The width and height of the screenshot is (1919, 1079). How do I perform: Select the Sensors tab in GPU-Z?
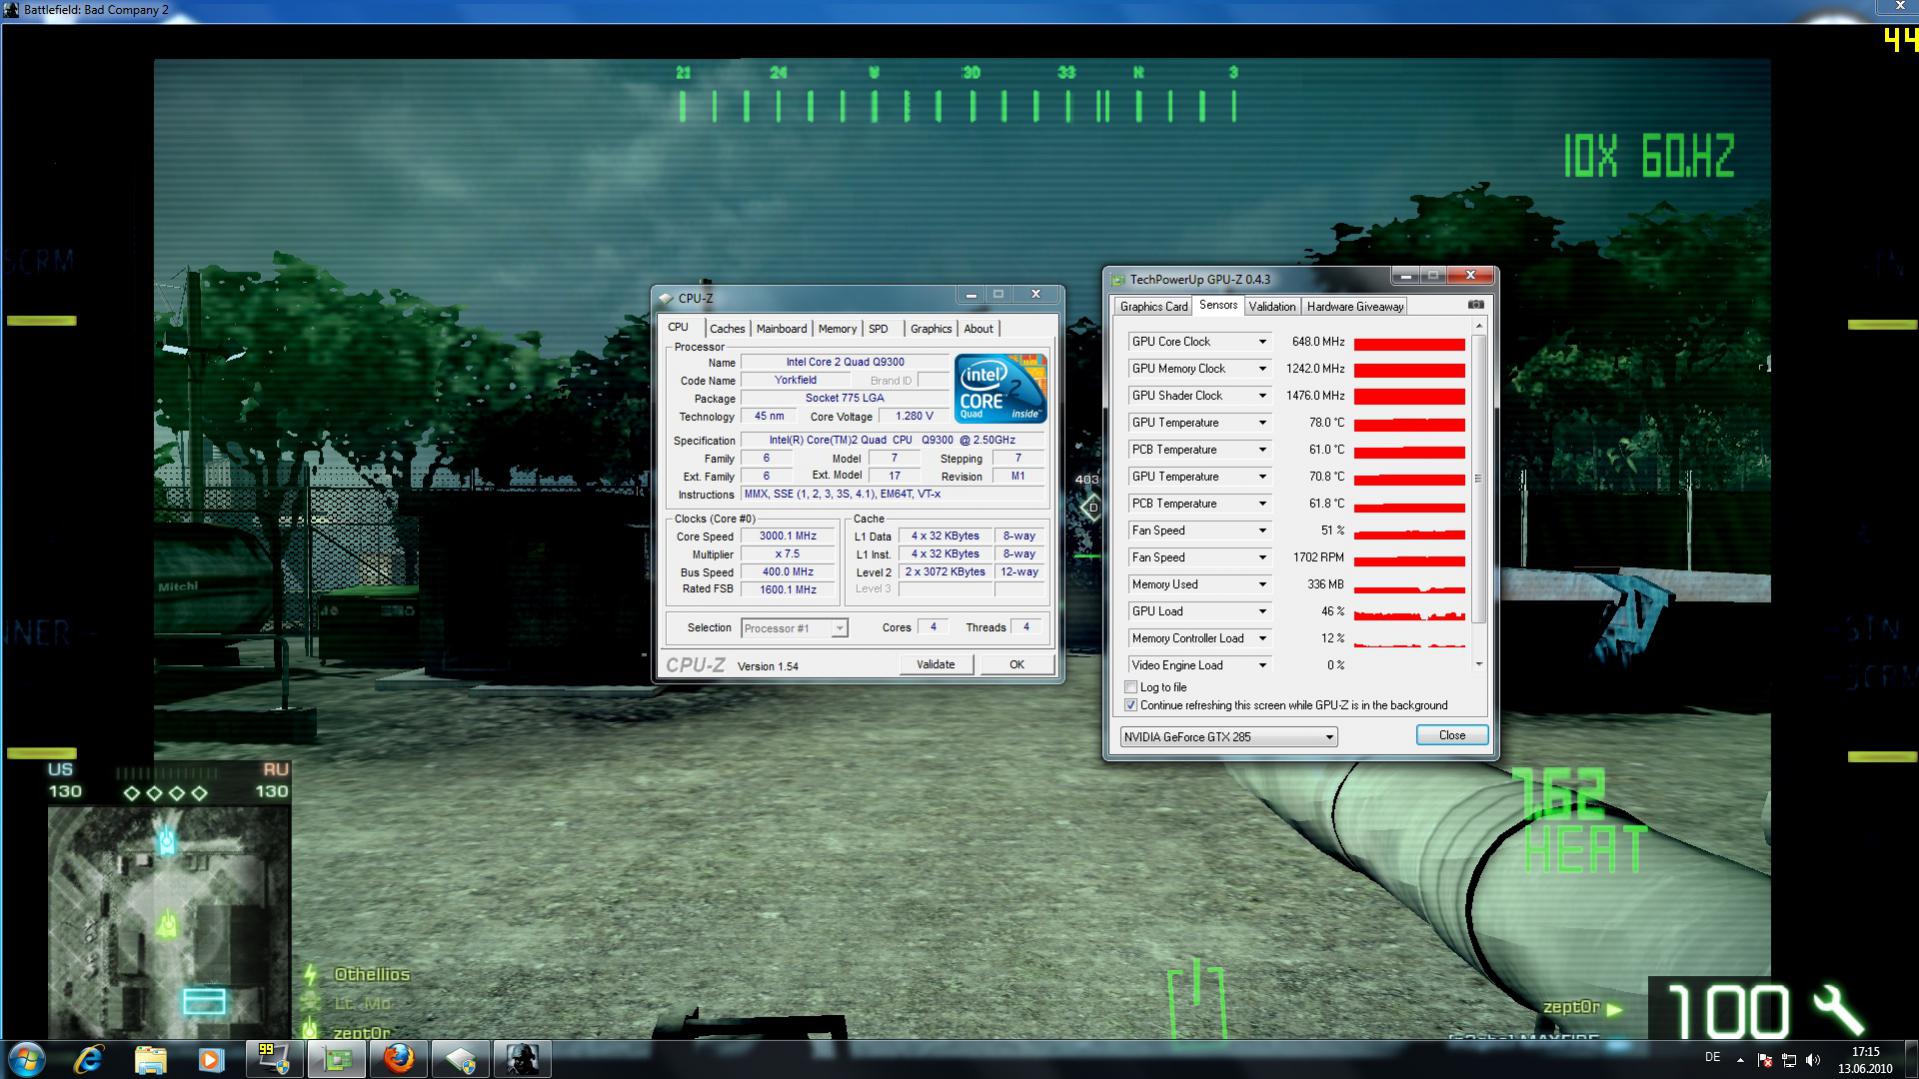[x=1218, y=305]
